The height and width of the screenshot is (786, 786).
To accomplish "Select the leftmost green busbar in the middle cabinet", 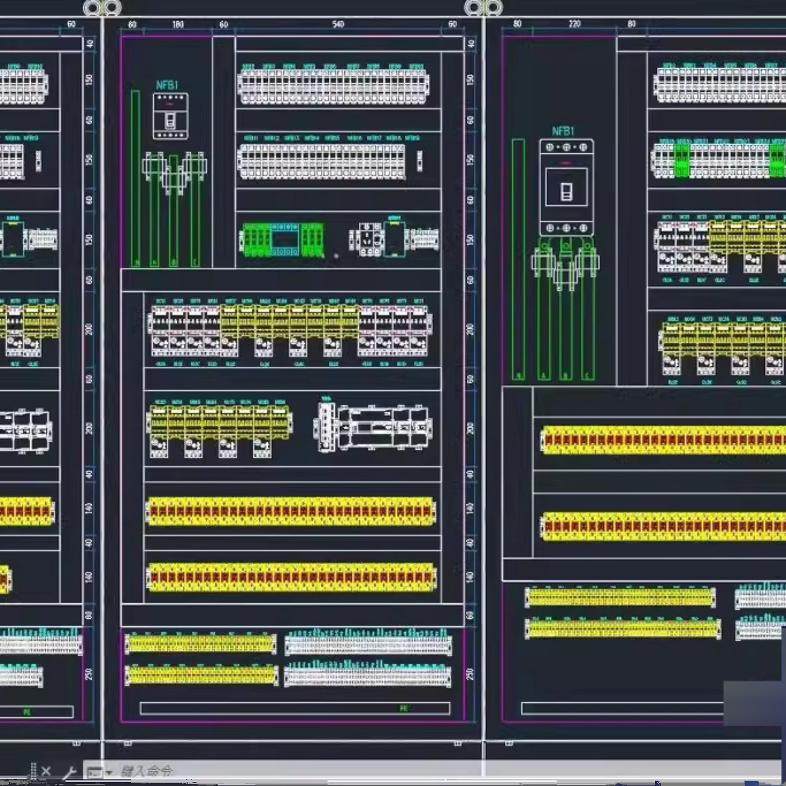I will 135,178.
